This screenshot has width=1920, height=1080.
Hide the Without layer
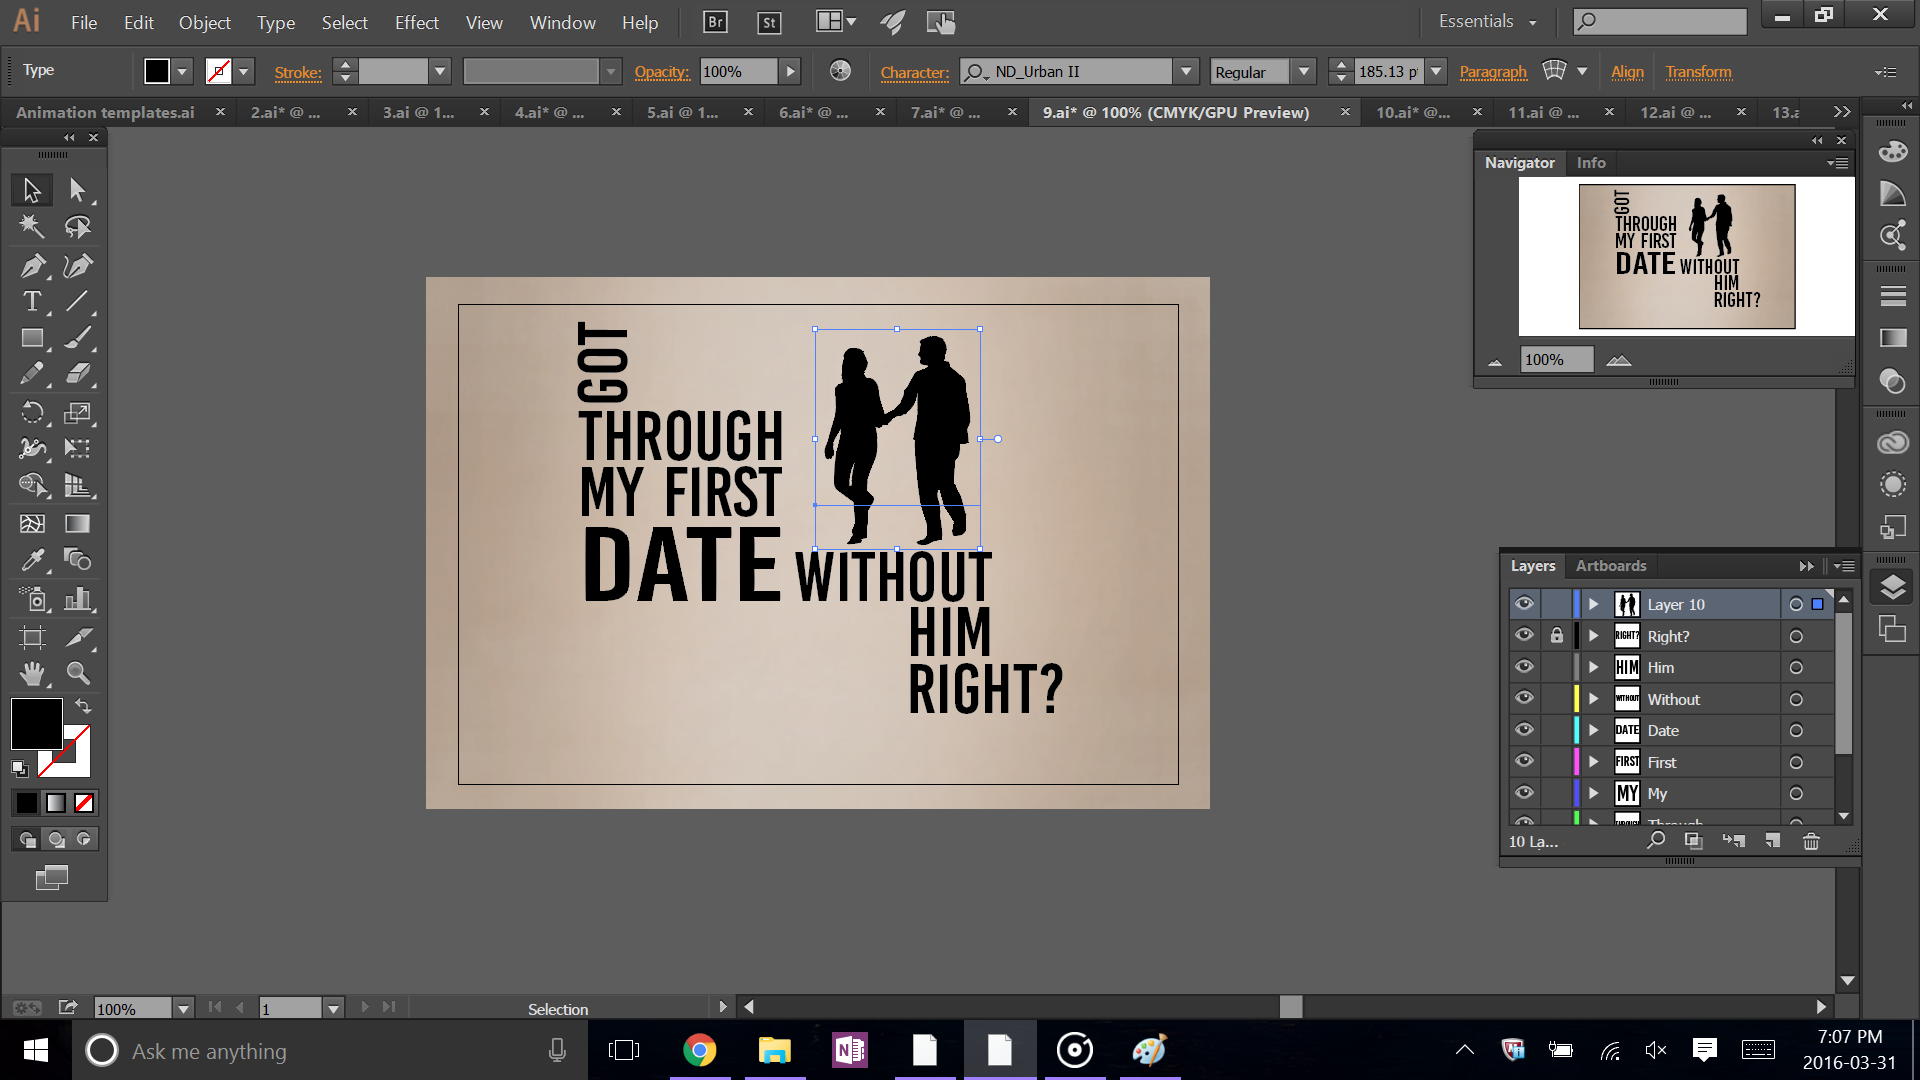[x=1524, y=699]
